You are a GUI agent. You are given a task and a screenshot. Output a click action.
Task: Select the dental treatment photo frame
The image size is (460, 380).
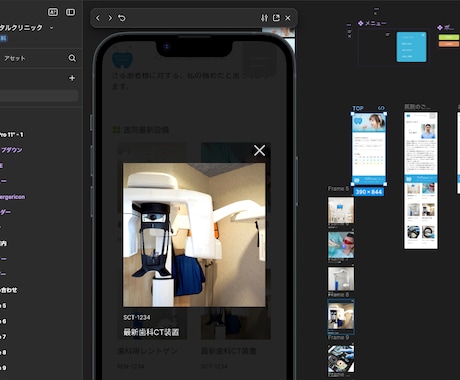click(341, 245)
